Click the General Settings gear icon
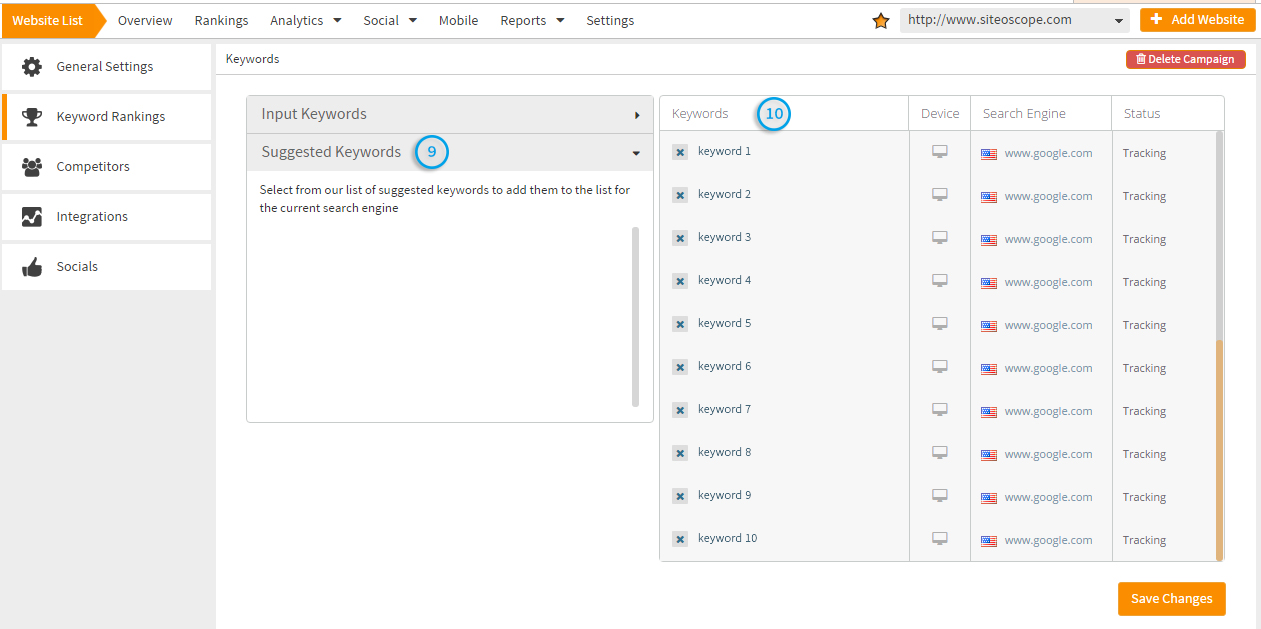The image size is (1261, 629). click(32, 67)
